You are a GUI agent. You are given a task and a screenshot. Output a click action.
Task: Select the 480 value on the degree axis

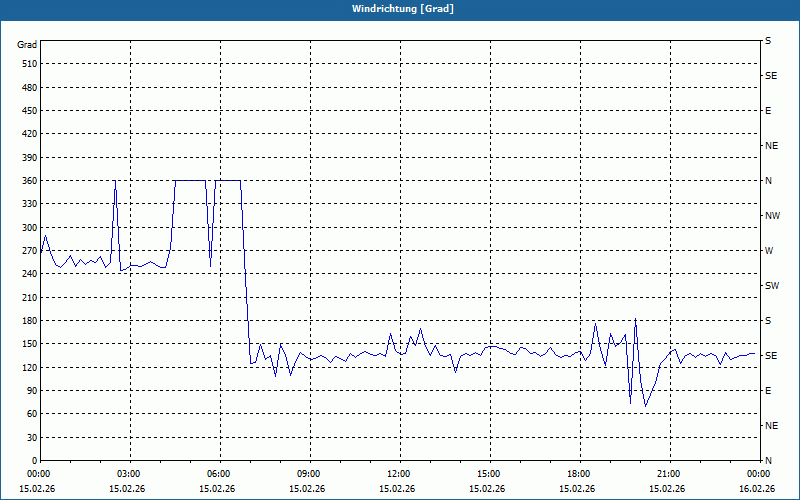[29, 87]
